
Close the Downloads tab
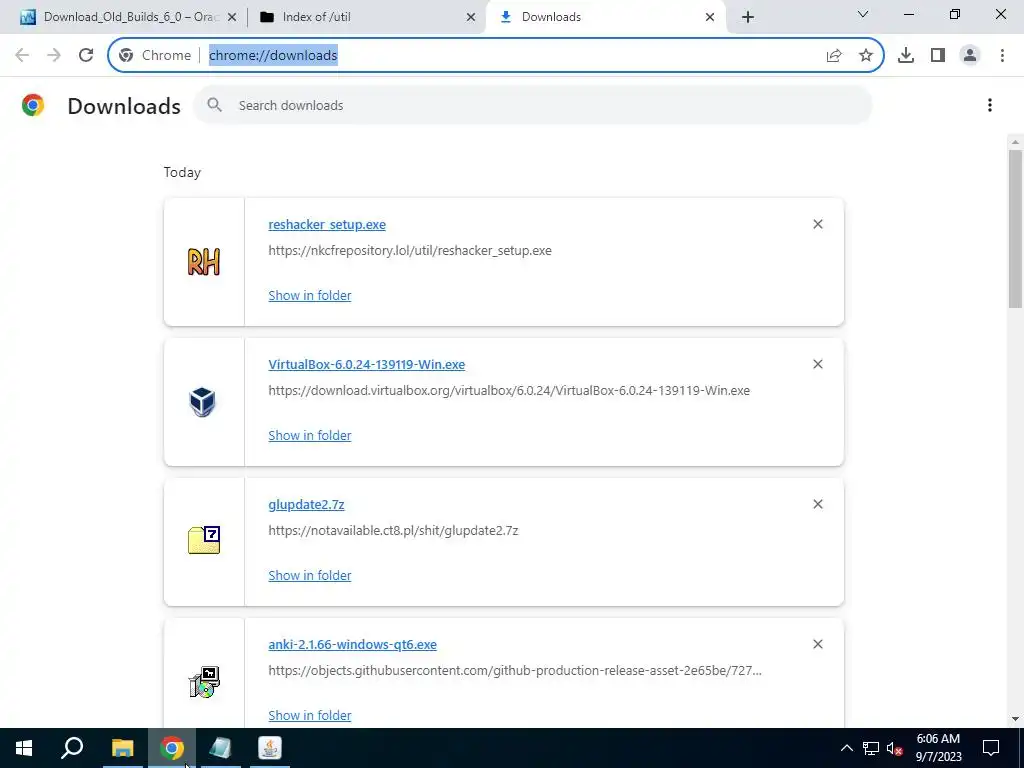pyautogui.click(x=710, y=17)
